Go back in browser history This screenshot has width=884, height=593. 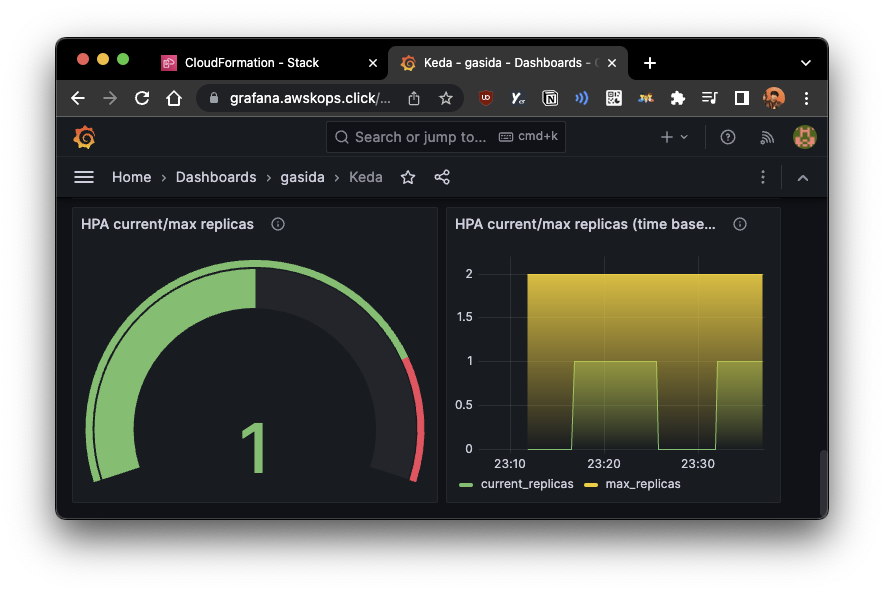pos(78,99)
